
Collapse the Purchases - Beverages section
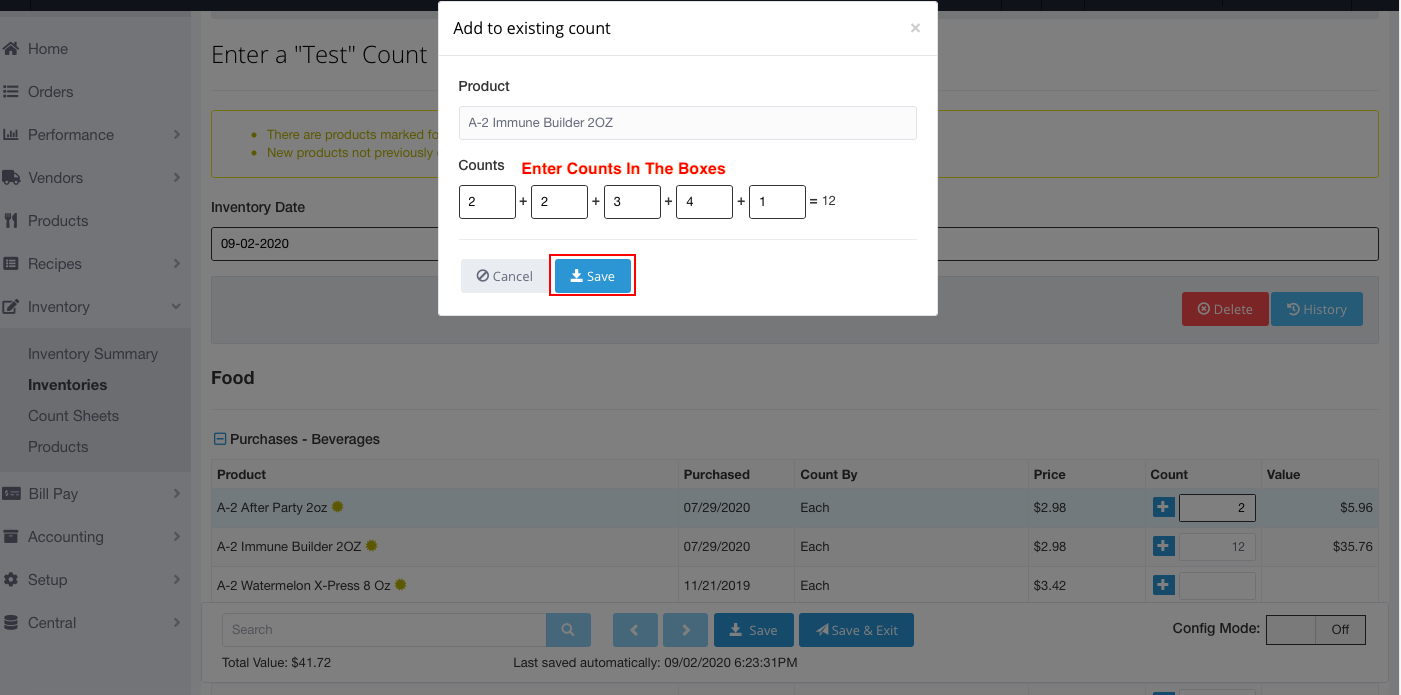(219, 439)
